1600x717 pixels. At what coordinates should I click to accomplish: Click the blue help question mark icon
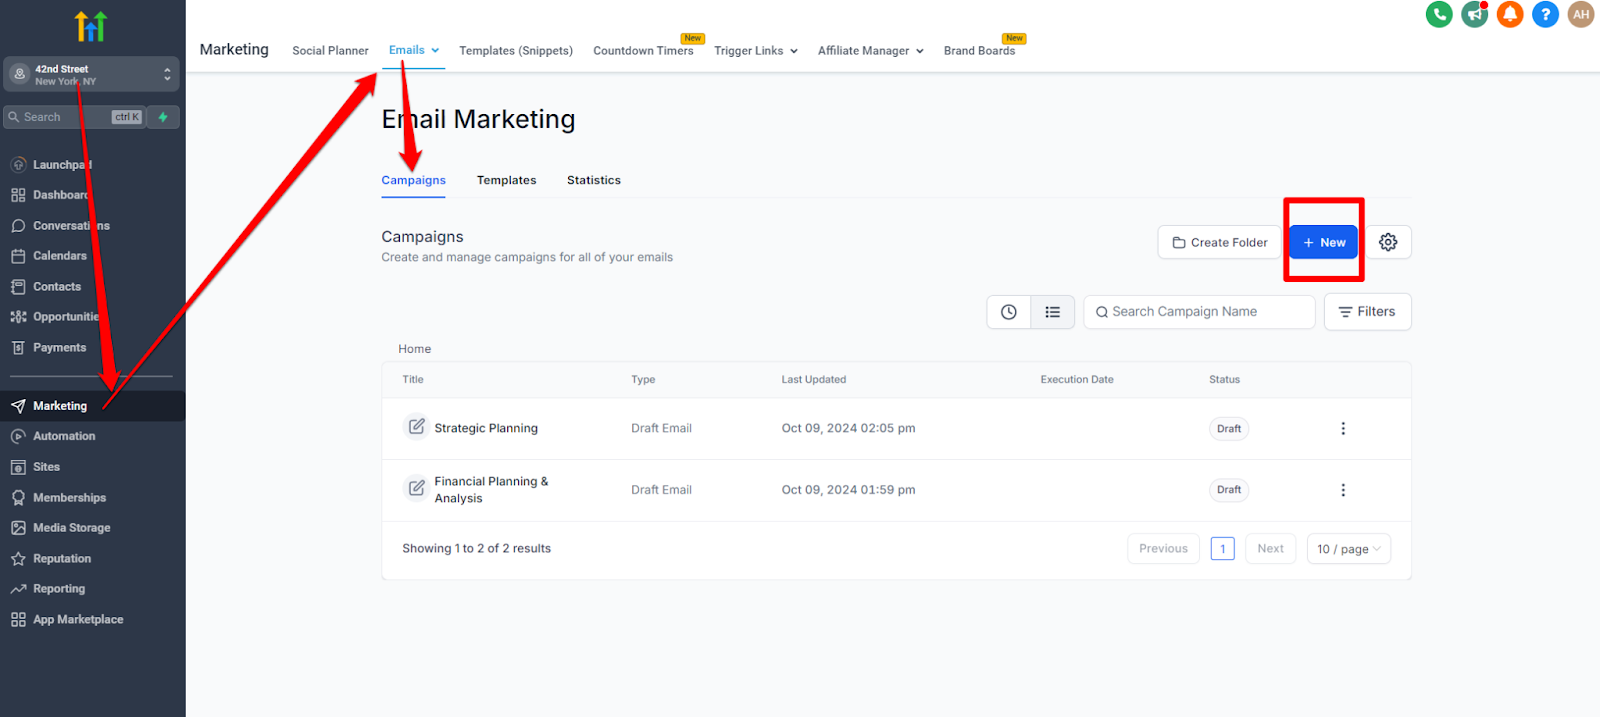coord(1545,14)
